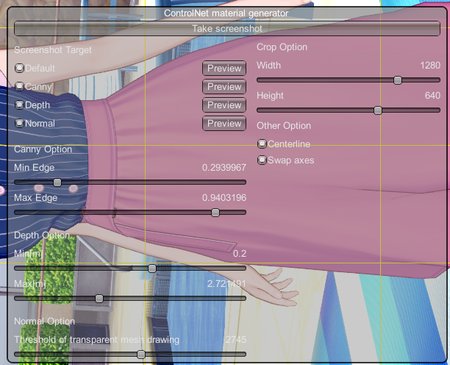
Task: Toggle the Swap axes option
Action: click(x=262, y=160)
